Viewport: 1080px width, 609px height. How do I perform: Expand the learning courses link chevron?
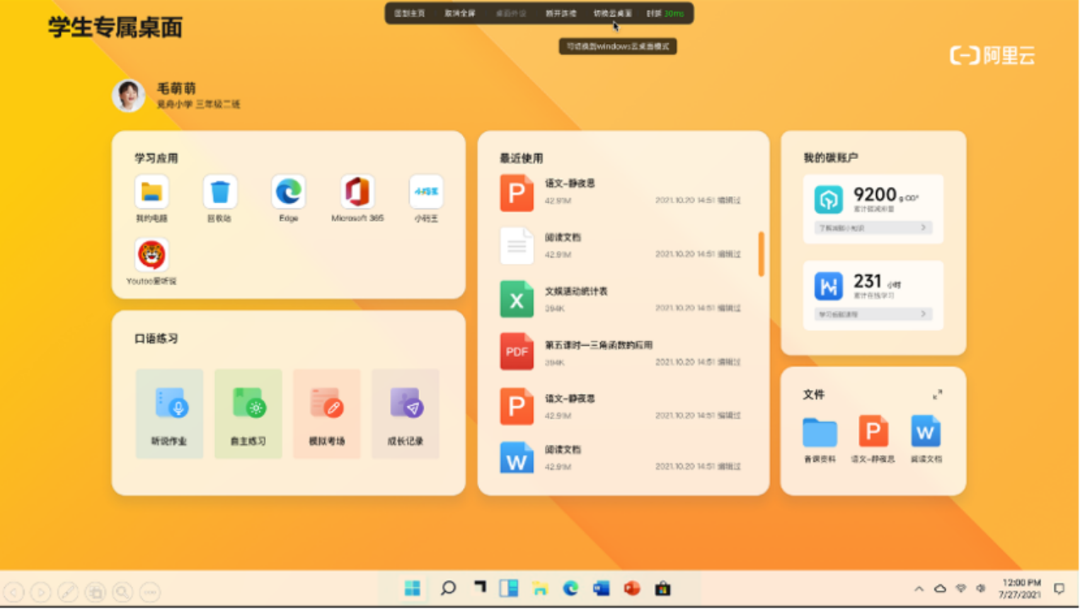coord(924,313)
